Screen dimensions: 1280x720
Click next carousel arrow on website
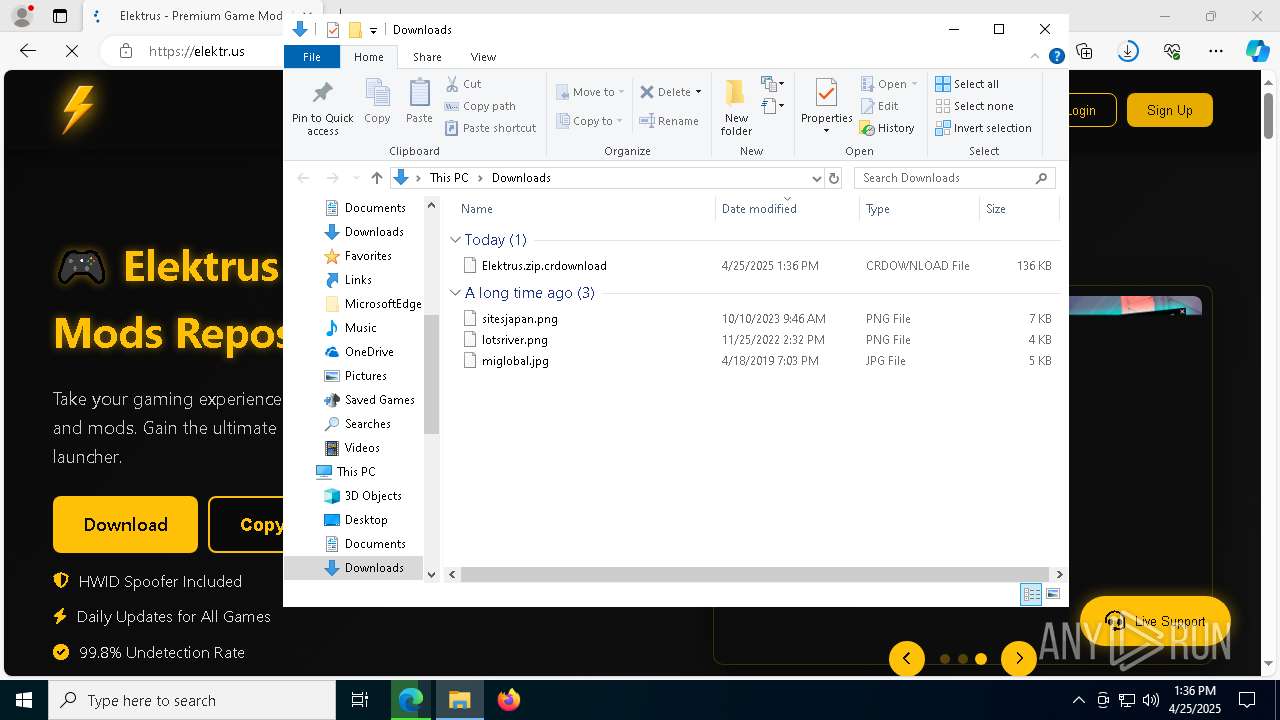(1019, 658)
